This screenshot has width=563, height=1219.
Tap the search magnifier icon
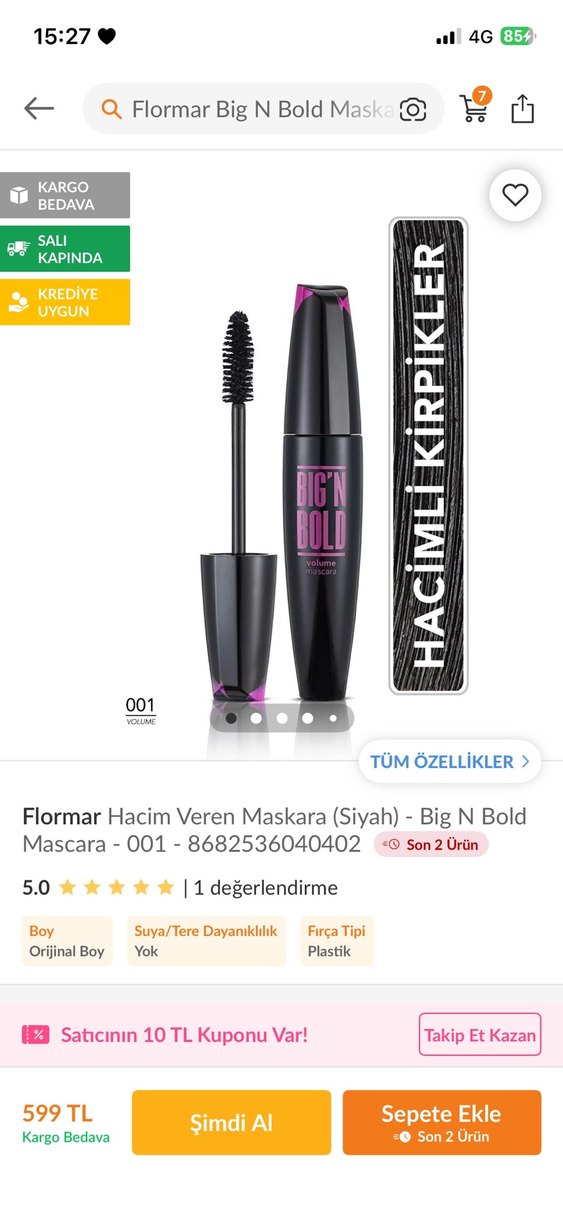(x=112, y=109)
